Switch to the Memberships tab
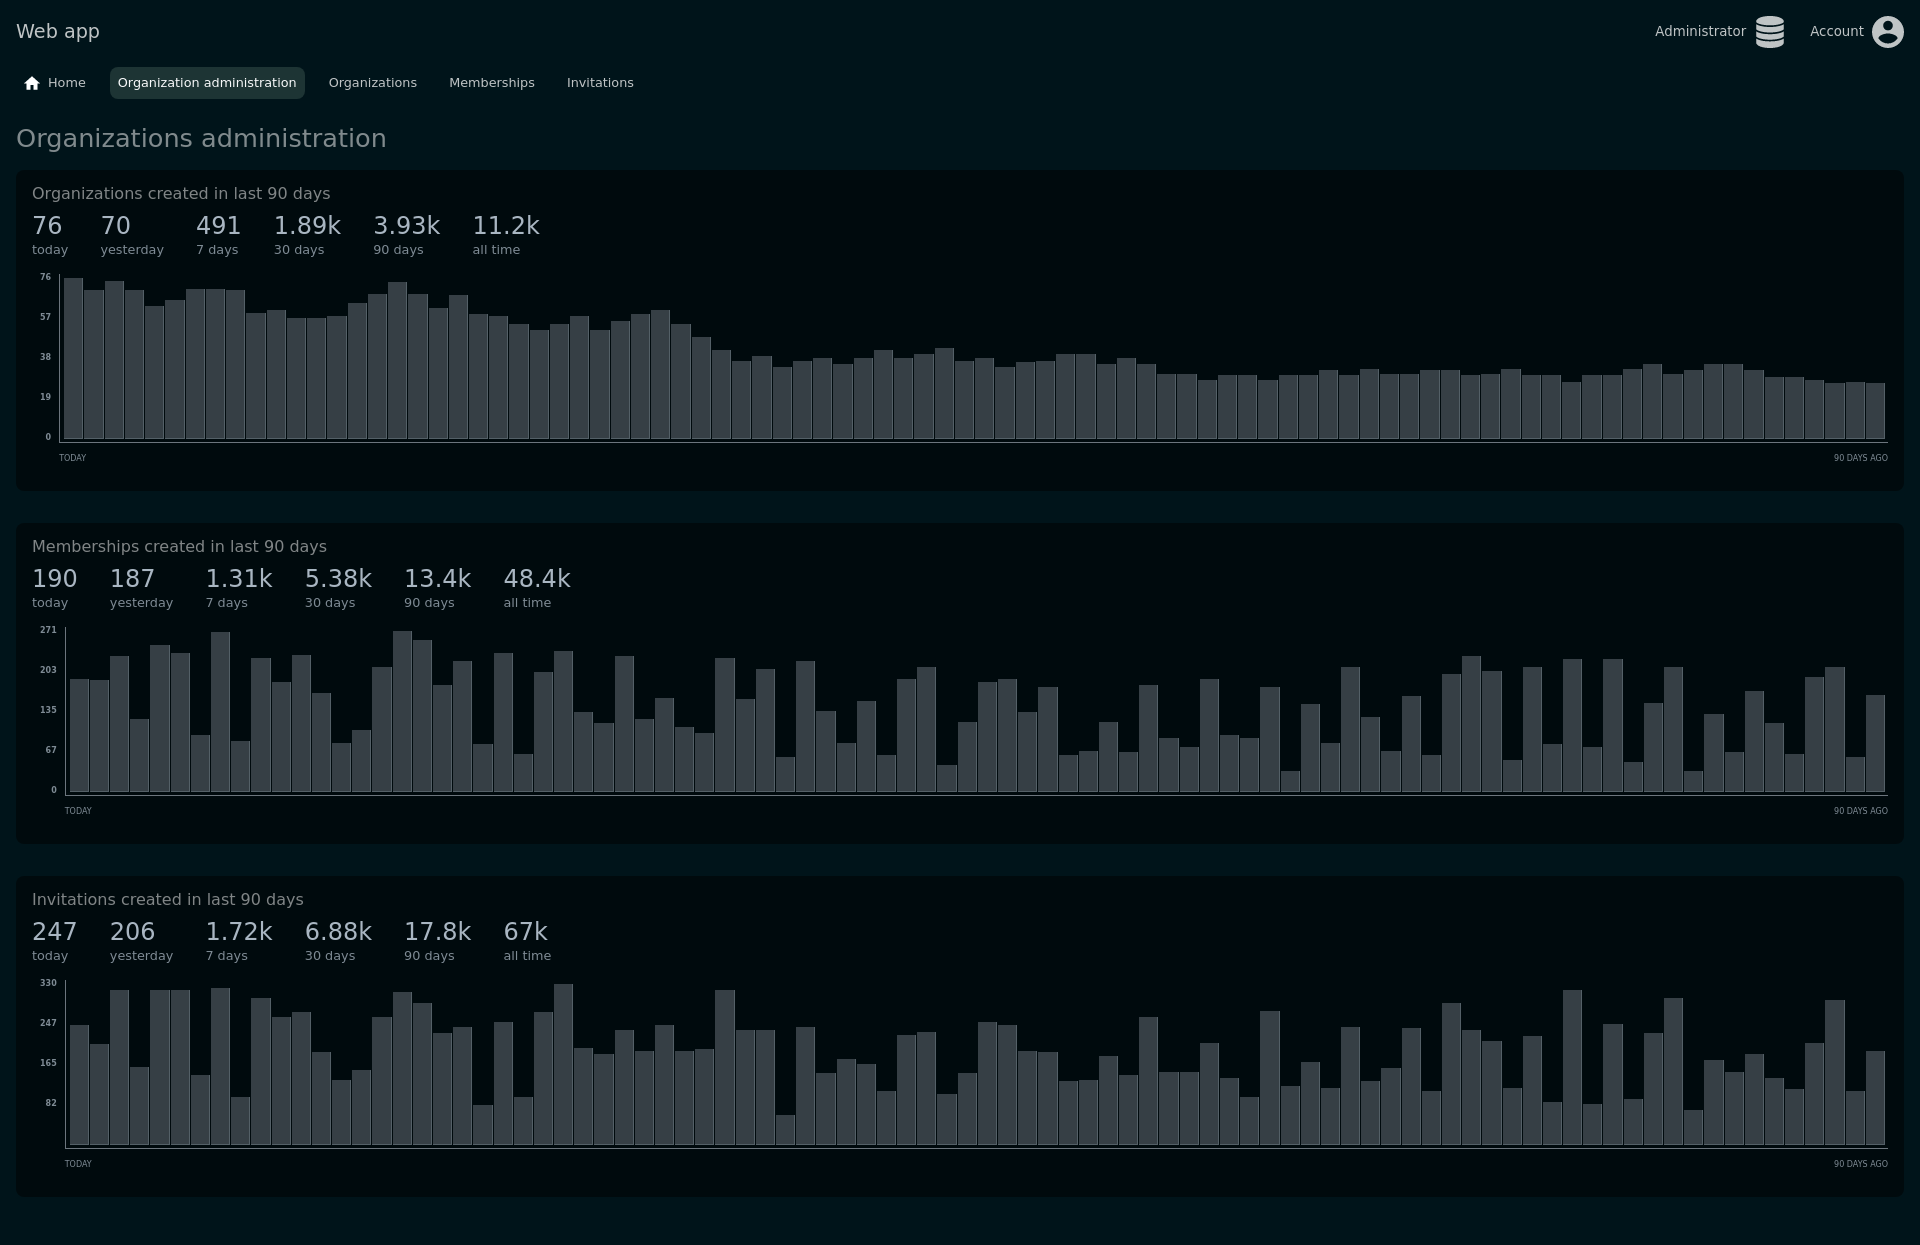 coord(491,83)
